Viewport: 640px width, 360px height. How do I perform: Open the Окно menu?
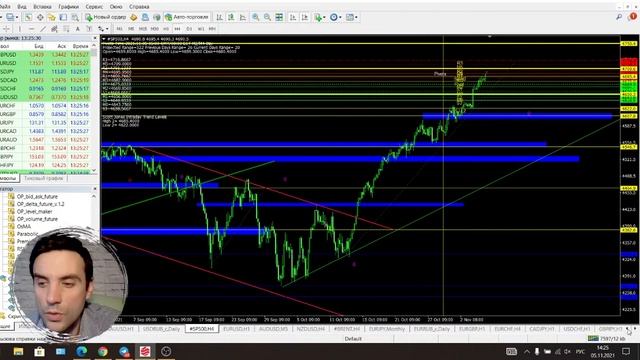coord(116,7)
